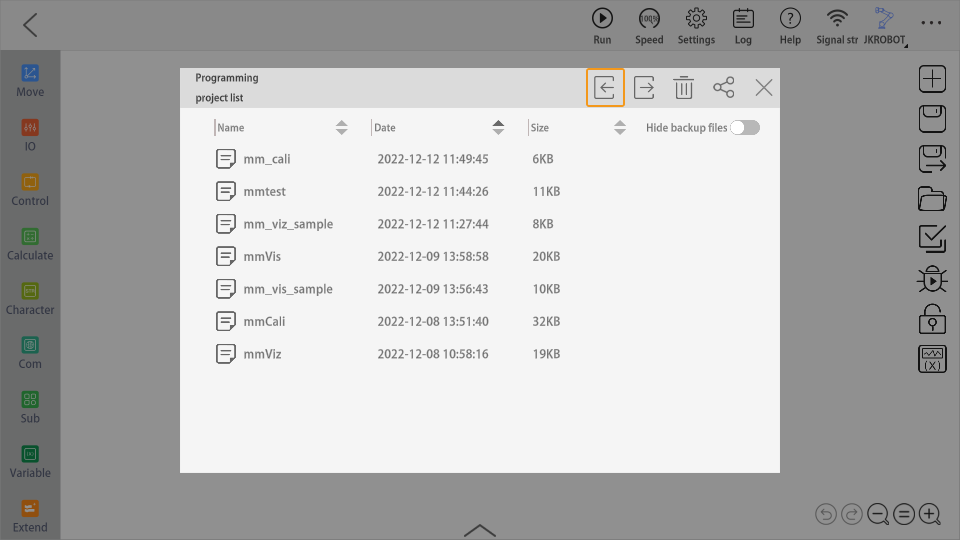Sort project list by Name

pyautogui.click(x=342, y=128)
